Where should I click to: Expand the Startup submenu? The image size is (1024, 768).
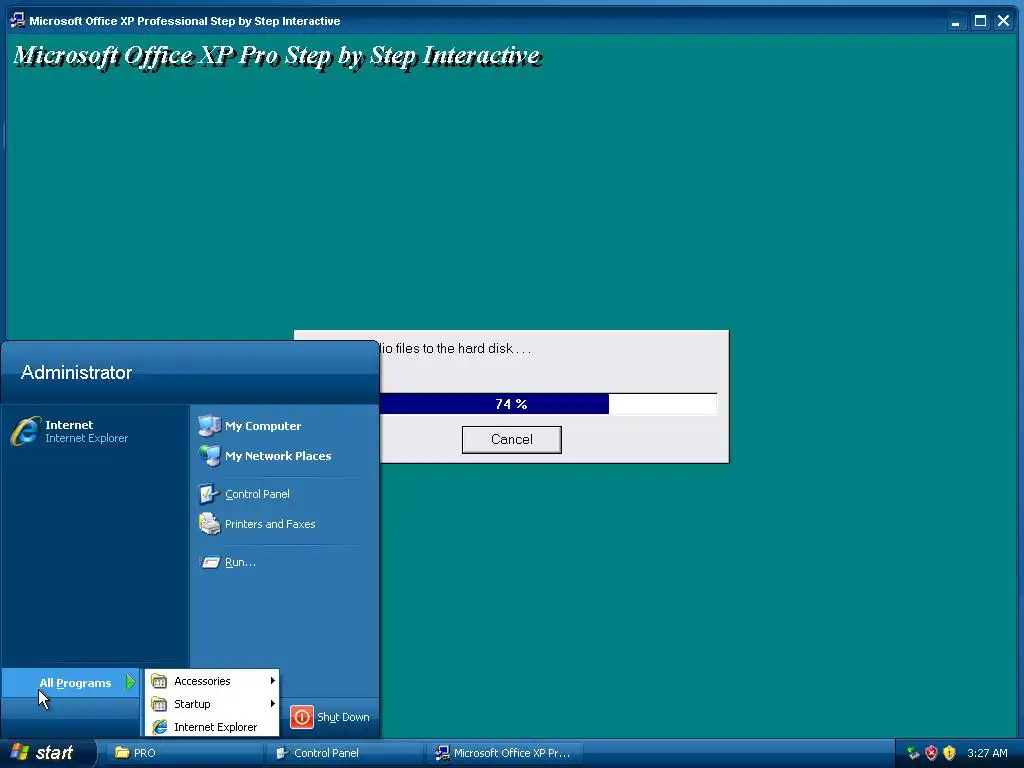pos(212,704)
